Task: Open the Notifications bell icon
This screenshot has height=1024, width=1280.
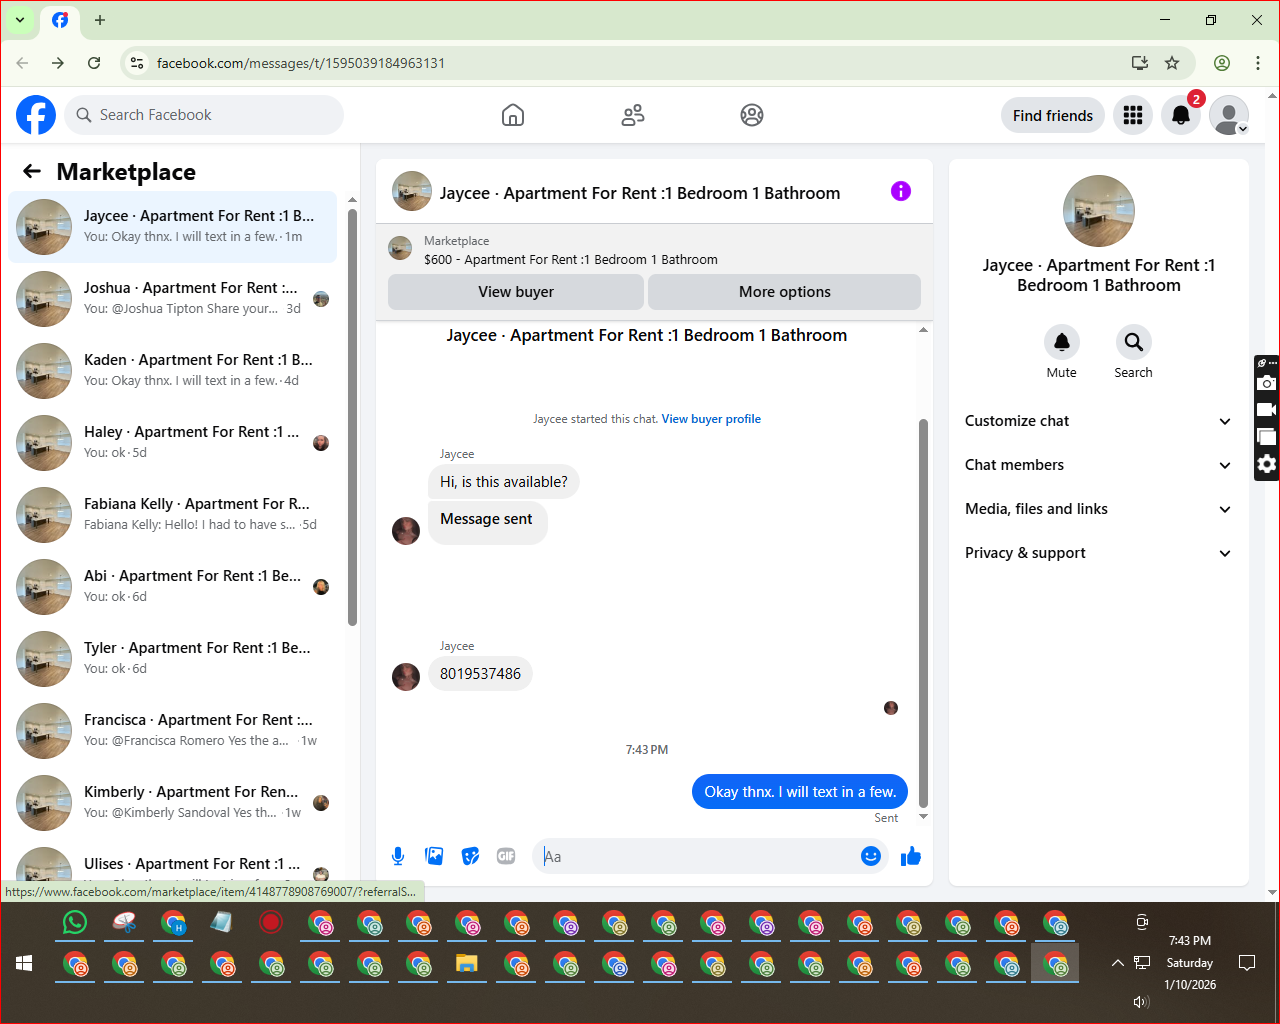Action: pos(1181,115)
